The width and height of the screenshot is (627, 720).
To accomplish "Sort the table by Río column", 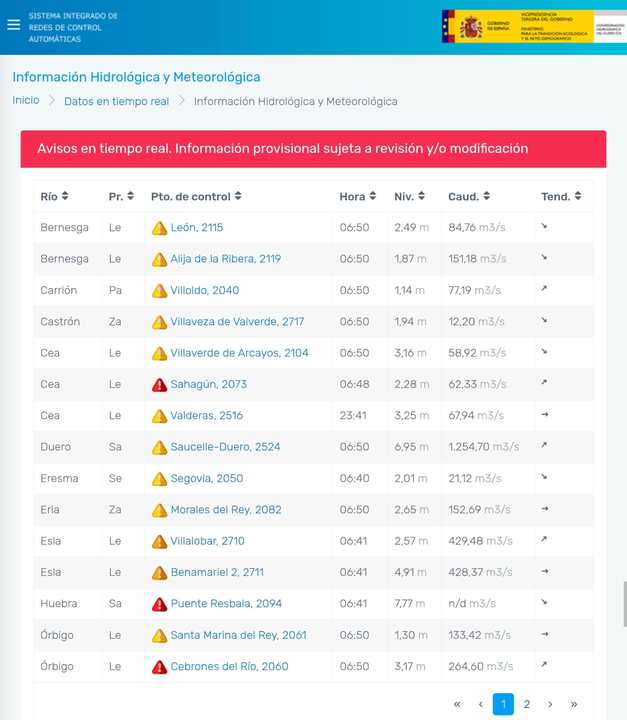I will point(55,197).
